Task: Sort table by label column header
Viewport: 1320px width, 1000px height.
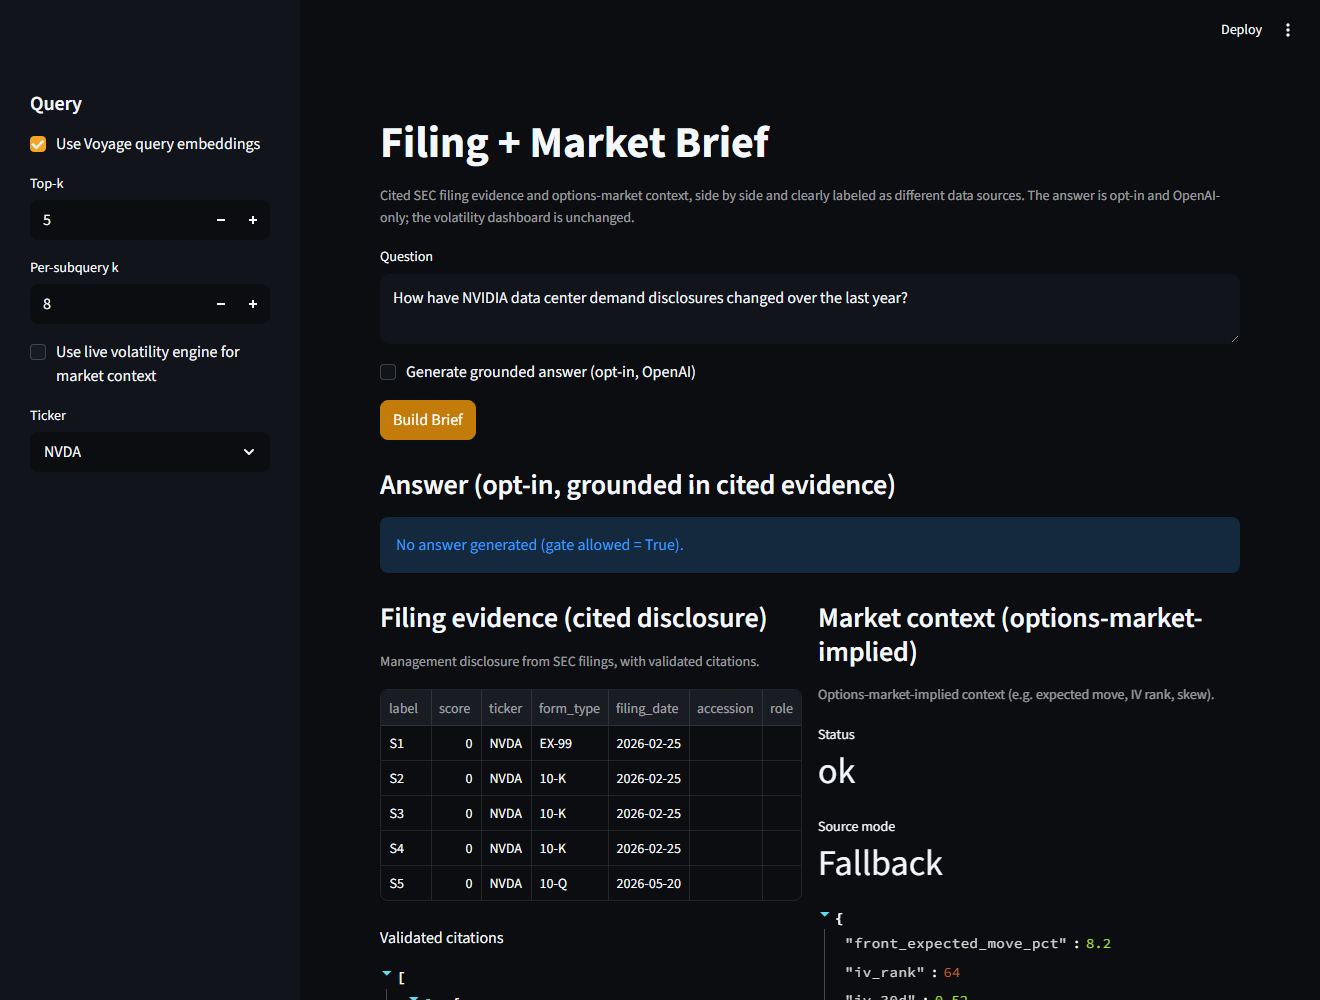Action: [406, 708]
